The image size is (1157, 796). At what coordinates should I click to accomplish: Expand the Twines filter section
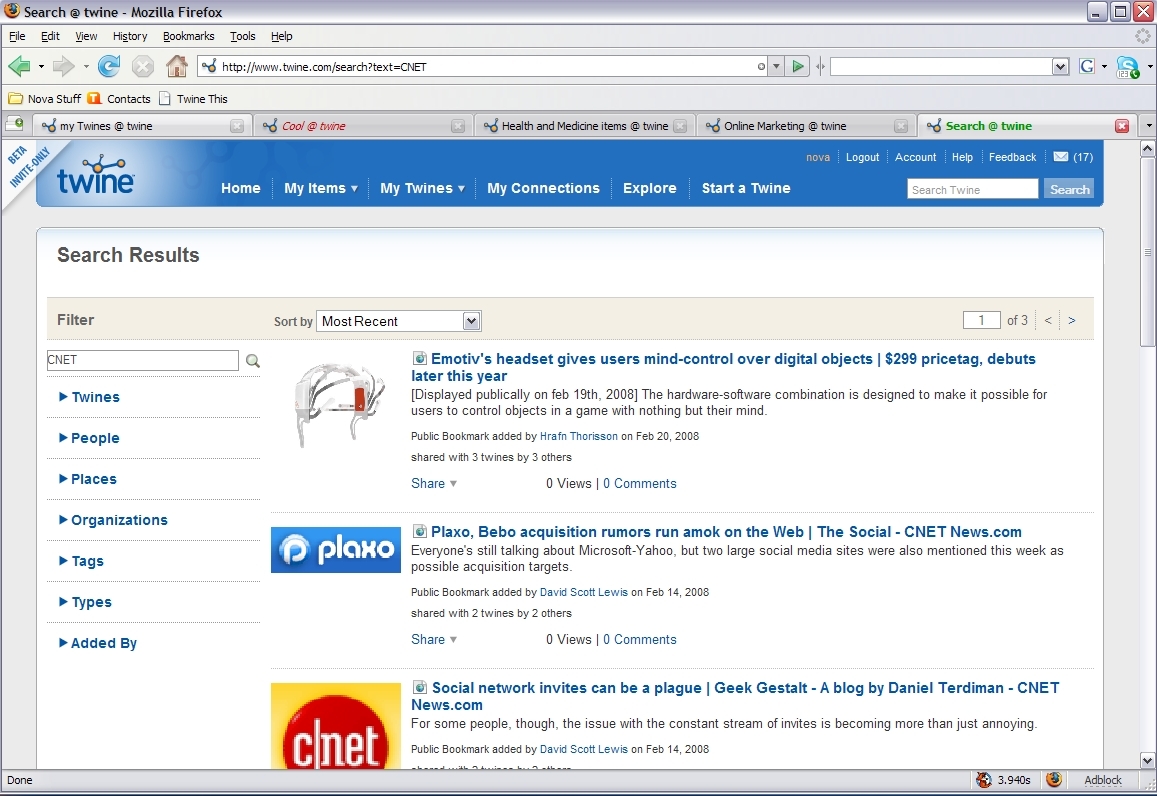pyautogui.click(x=89, y=397)
